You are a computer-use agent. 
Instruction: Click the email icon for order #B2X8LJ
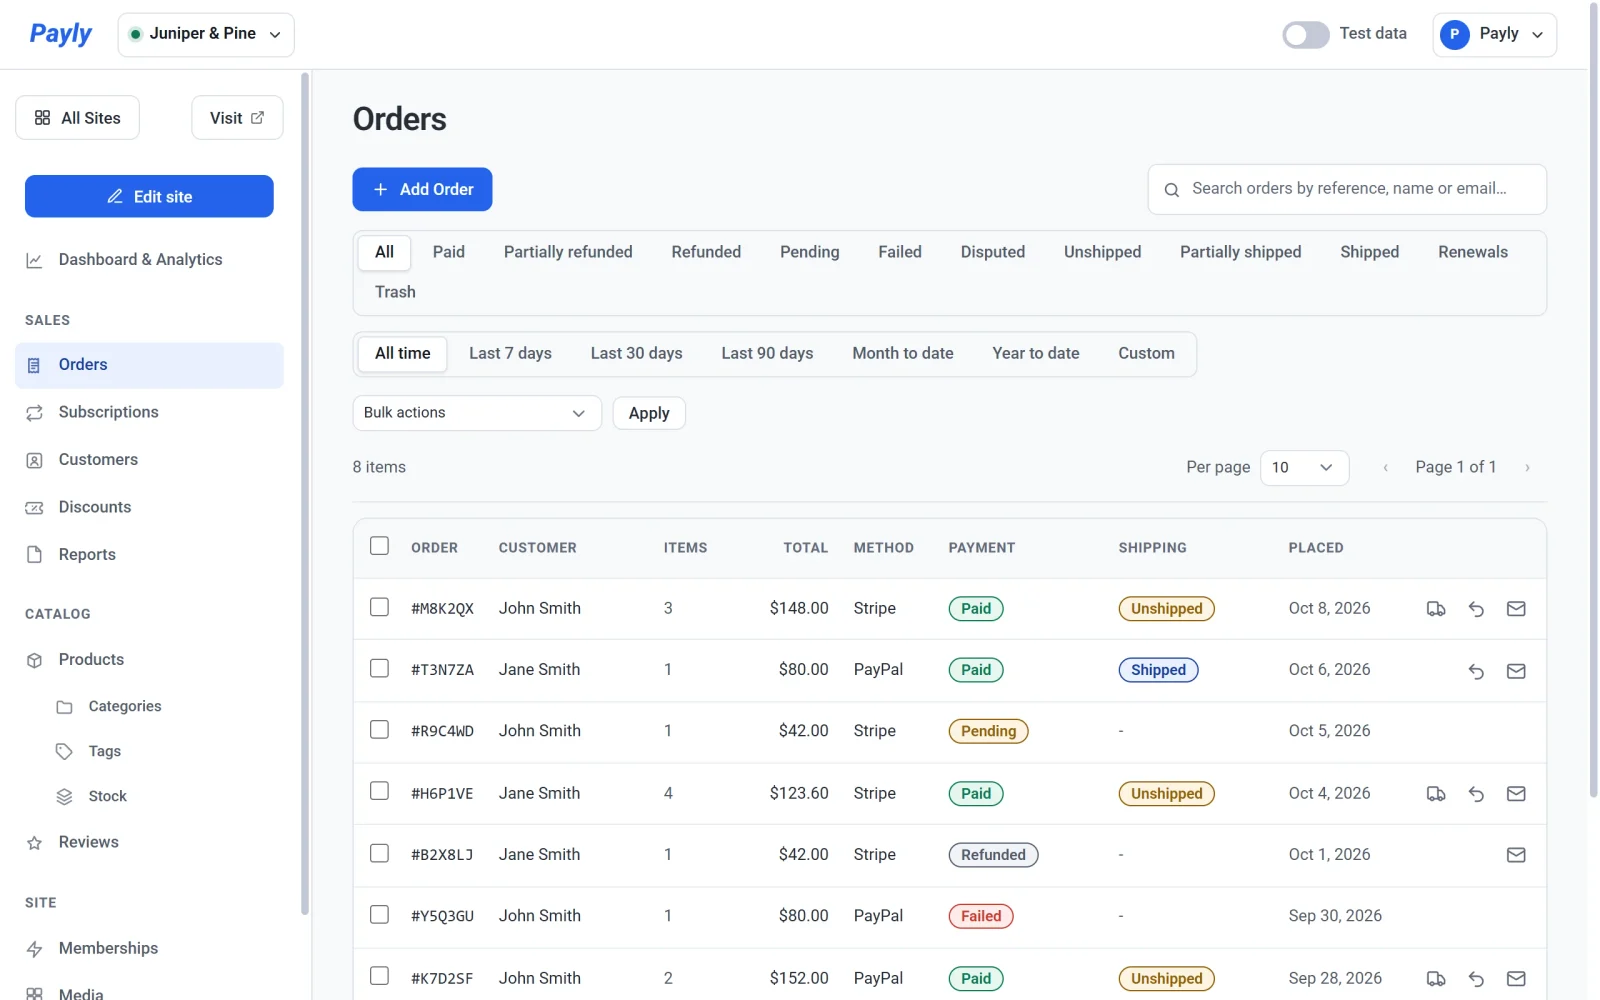pyautogui.click(x=1516, y=855)
